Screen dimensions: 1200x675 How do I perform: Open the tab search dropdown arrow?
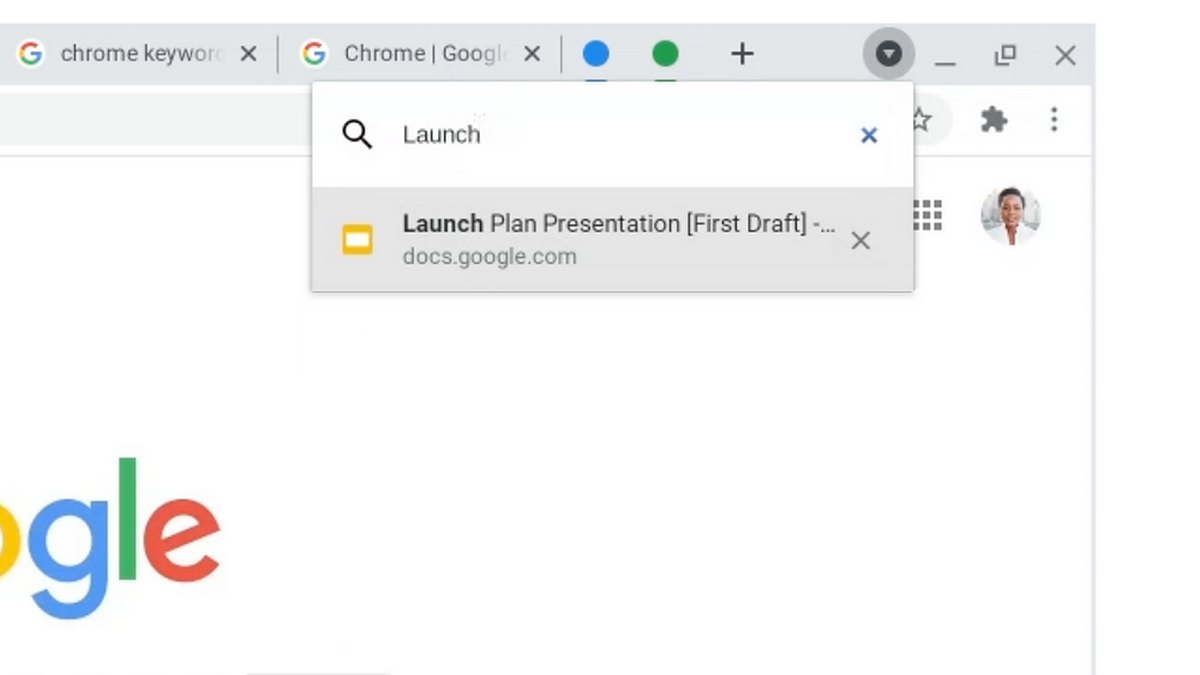tap(888, 54)
